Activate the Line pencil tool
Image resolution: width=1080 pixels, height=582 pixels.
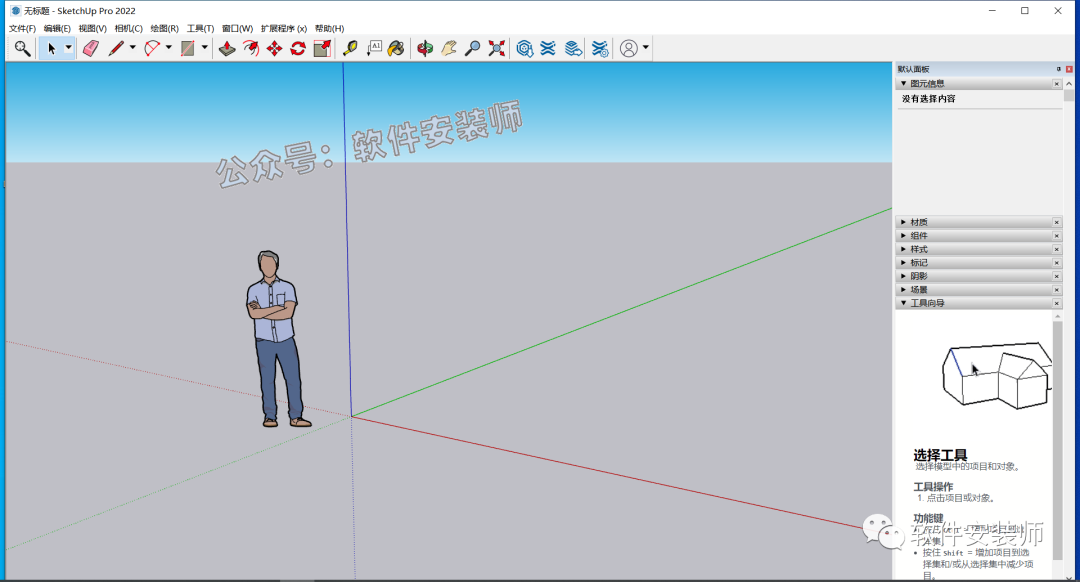point(116,48)
